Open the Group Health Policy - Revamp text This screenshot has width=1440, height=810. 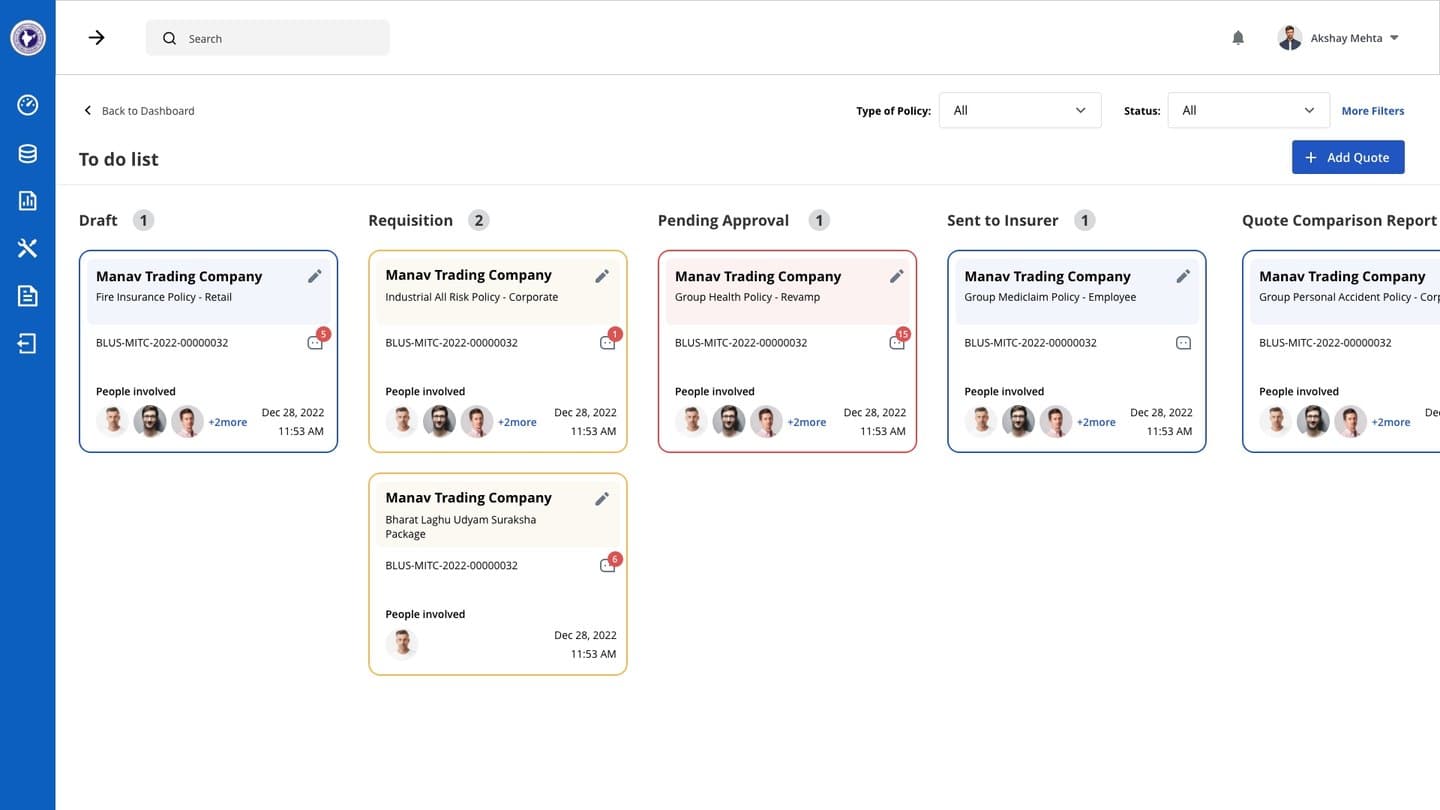point(747,297)
